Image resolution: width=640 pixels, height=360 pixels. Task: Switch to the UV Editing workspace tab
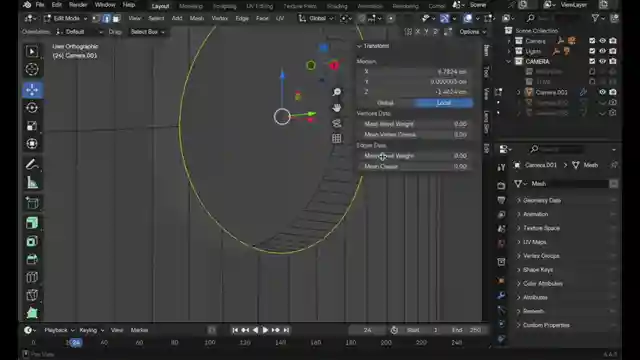[260, 6]
